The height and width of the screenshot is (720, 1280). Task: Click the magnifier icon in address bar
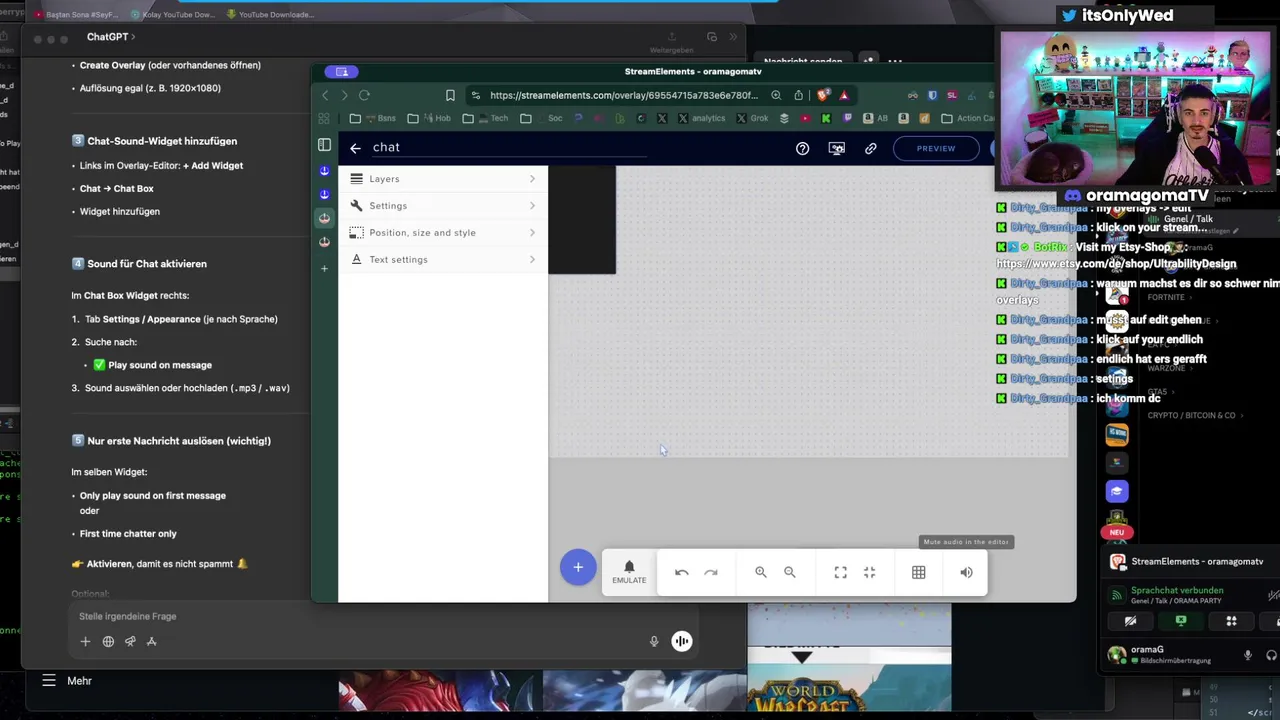pos(776,95)
